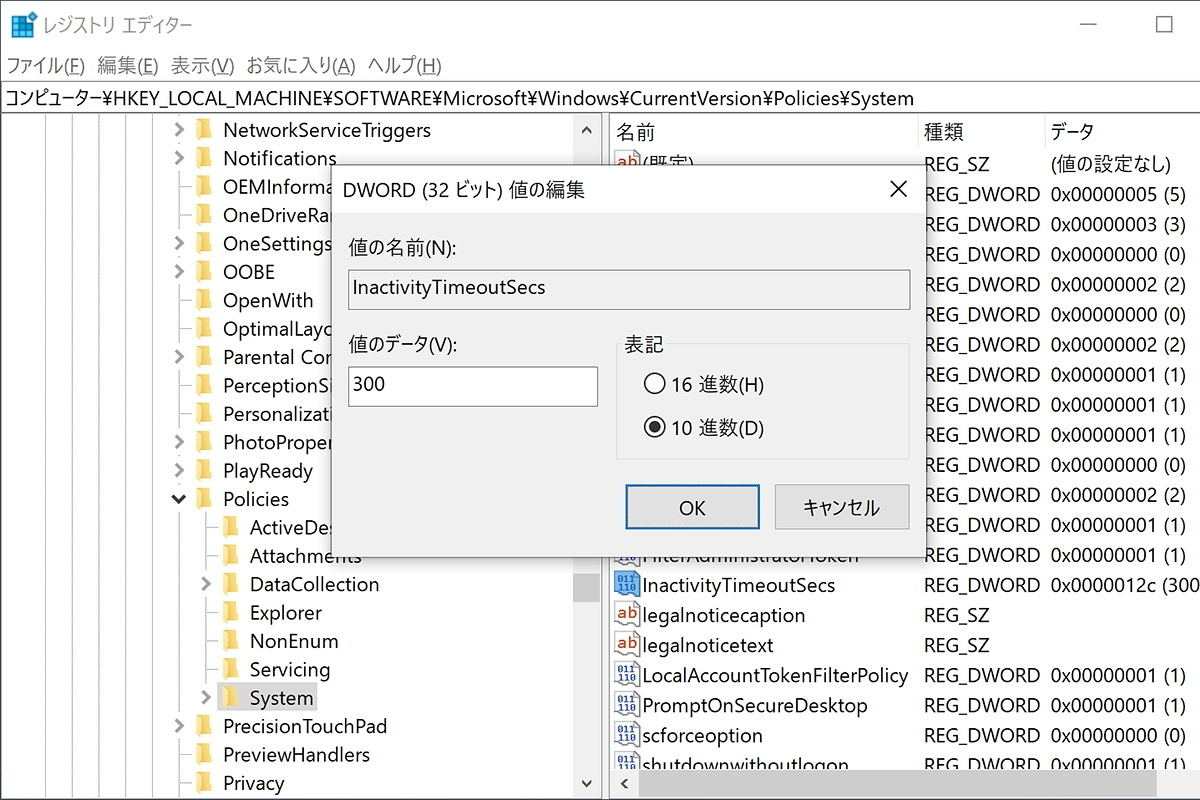Select the scforceoption value name
Image resolution: width=1200 pixels, height=800 pixels.
pos(702,735)
